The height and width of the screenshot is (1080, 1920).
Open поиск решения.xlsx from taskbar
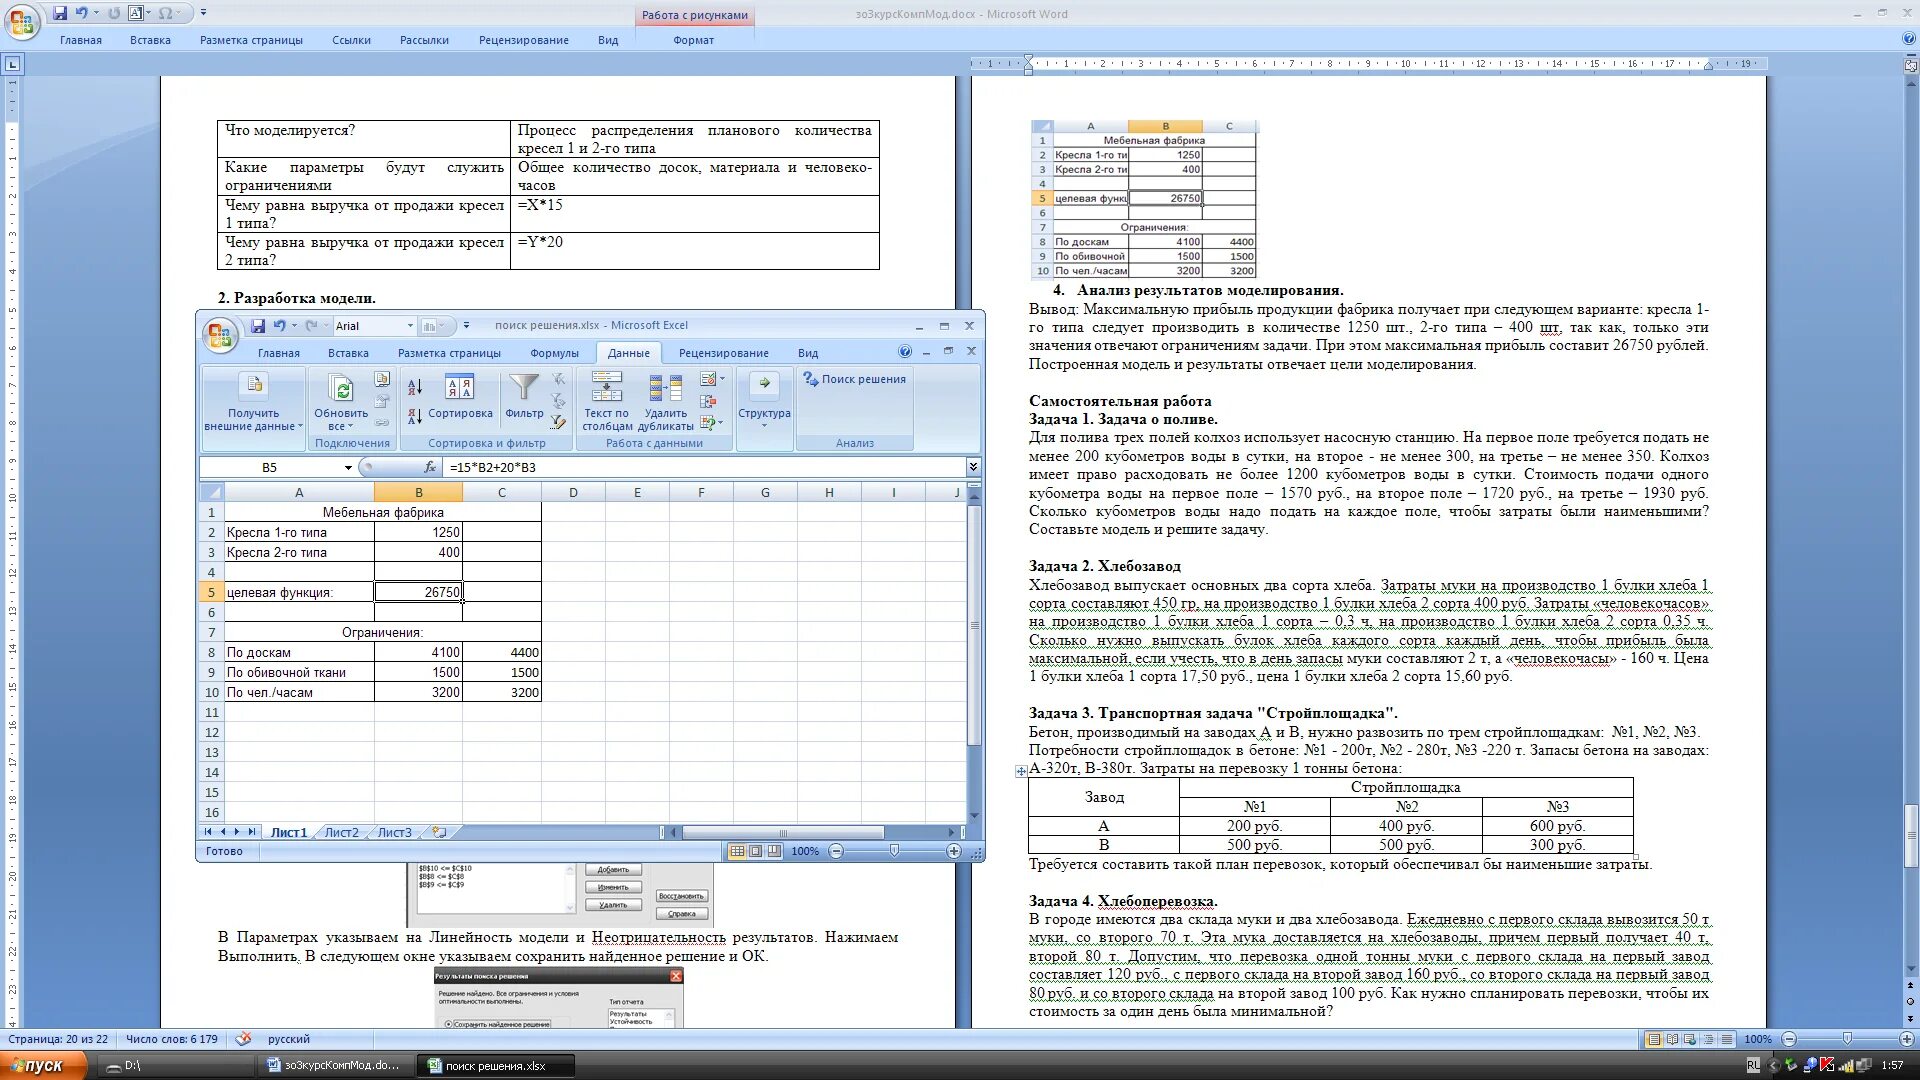click(x=495, y=1065)
